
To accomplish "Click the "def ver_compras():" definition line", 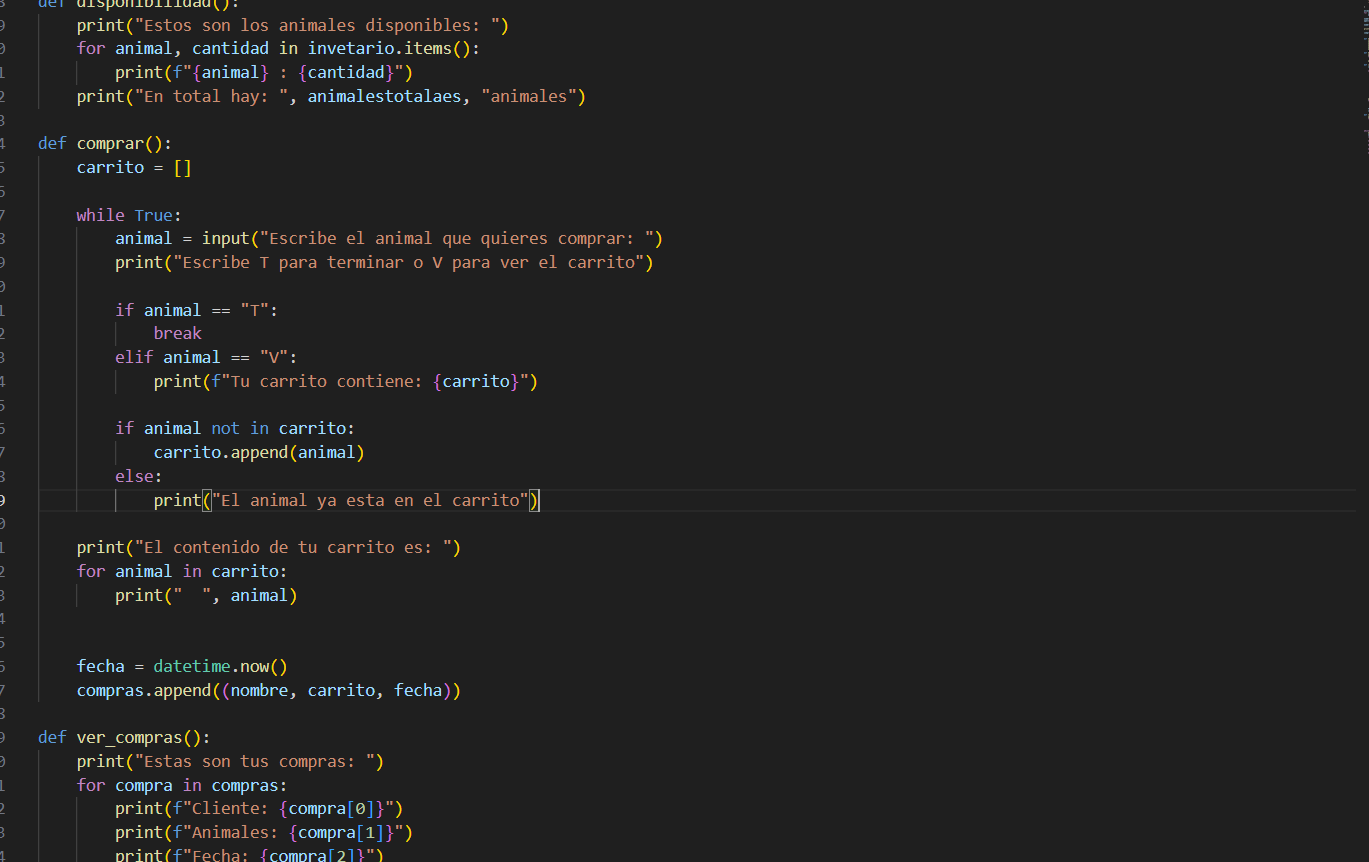I will coord(124,737).
